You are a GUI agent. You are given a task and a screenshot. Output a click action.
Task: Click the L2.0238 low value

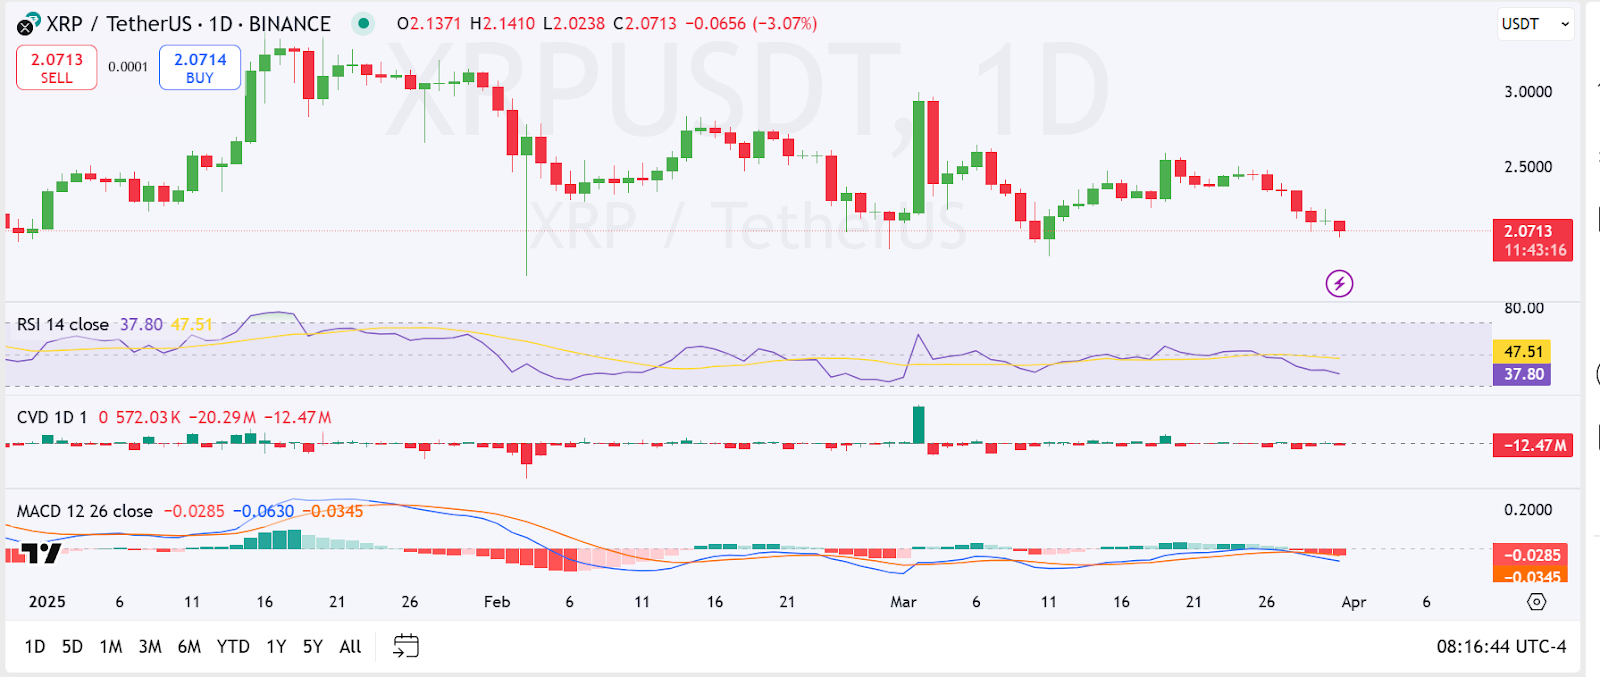tap(574, 23)
